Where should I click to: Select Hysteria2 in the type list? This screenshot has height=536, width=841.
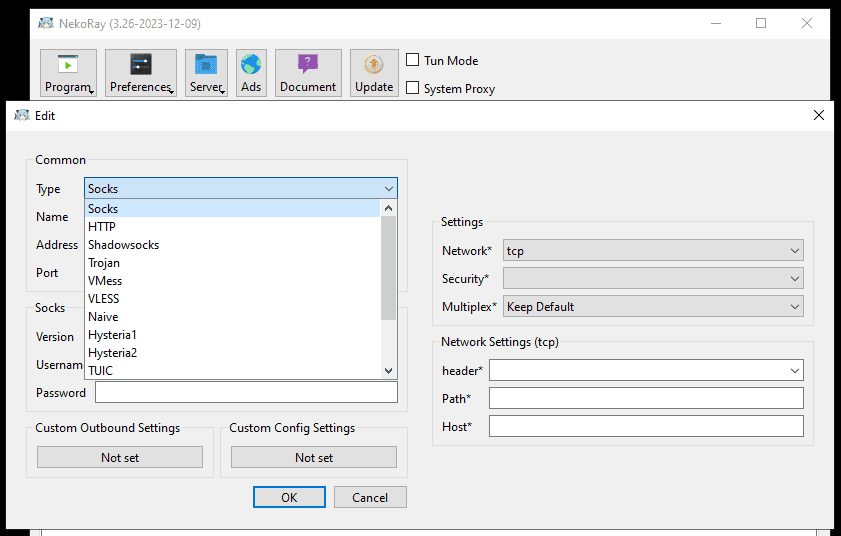pos(233,353)
